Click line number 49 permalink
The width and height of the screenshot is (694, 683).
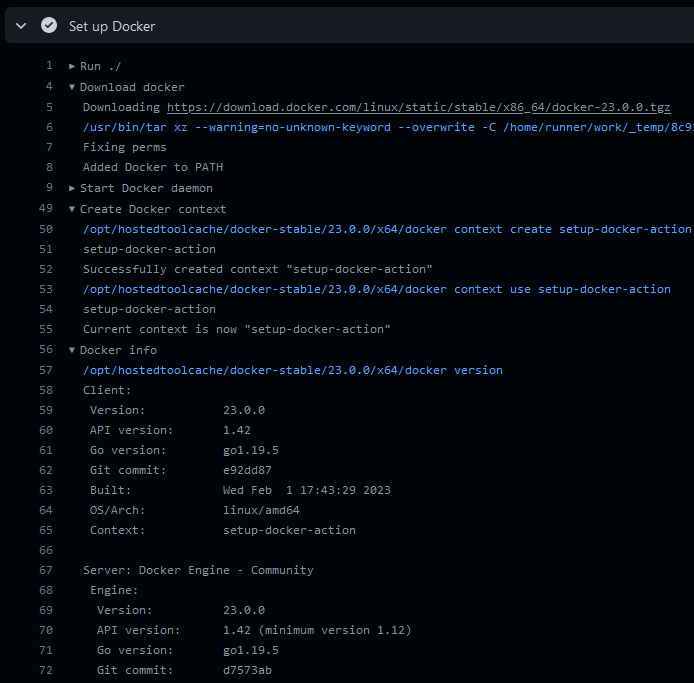tap(45, 209)
